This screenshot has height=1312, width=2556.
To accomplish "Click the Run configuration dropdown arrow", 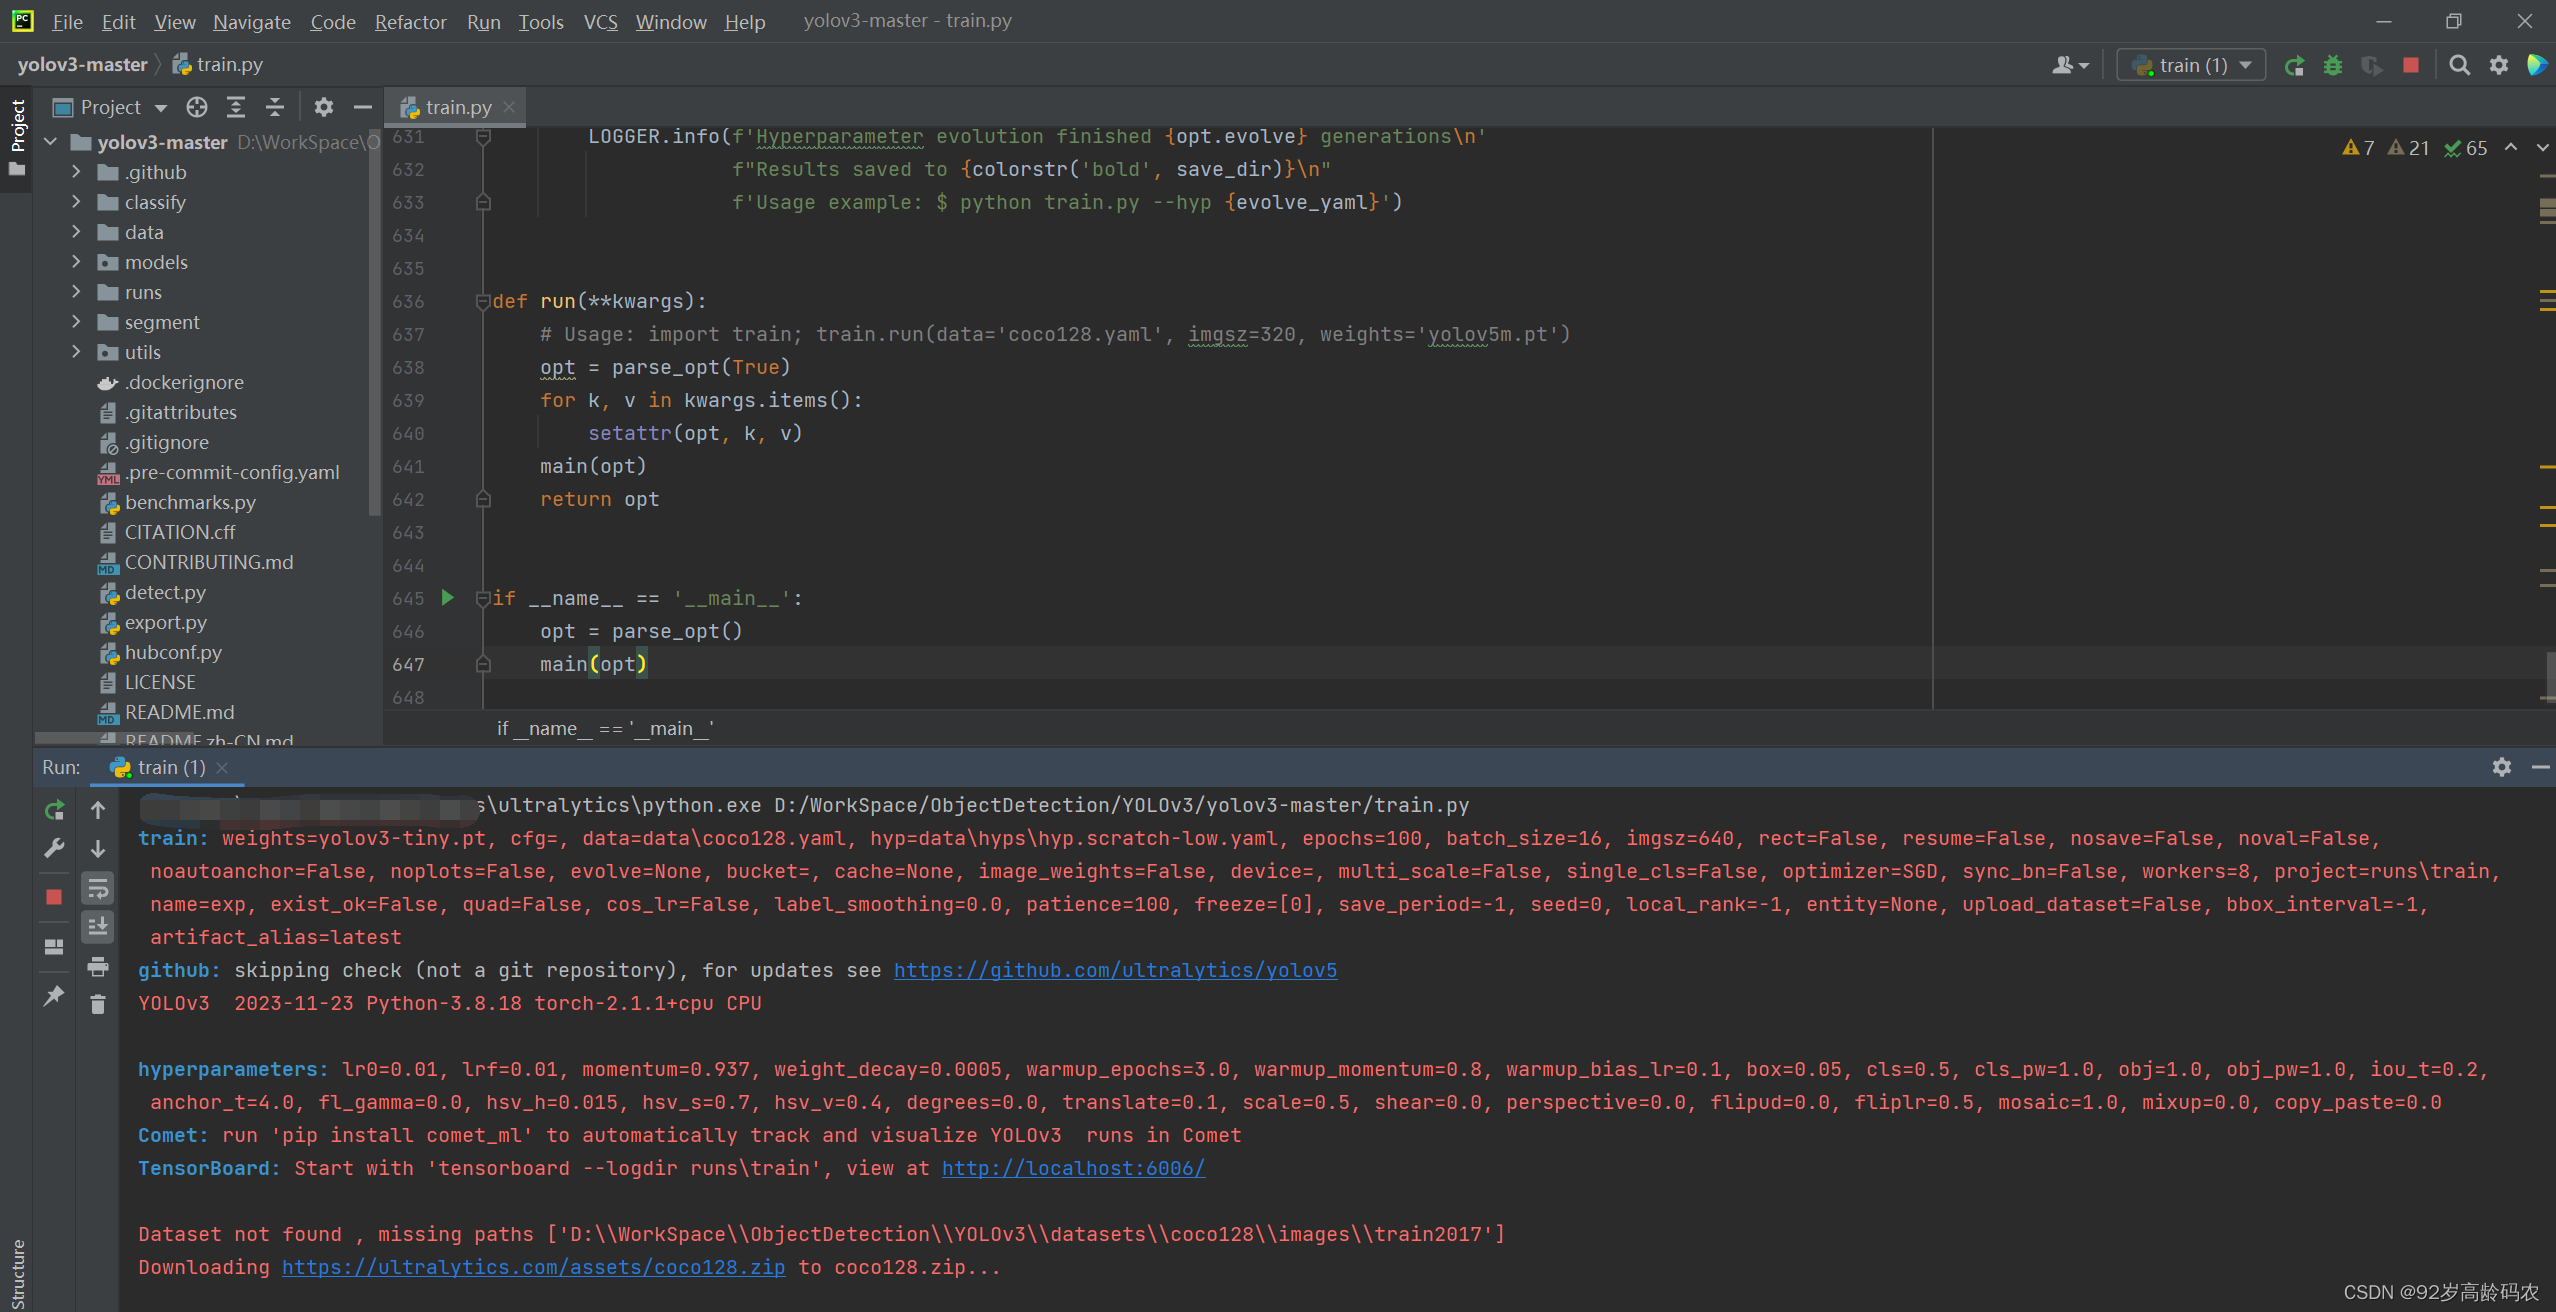I will (x=2245, y=67).
